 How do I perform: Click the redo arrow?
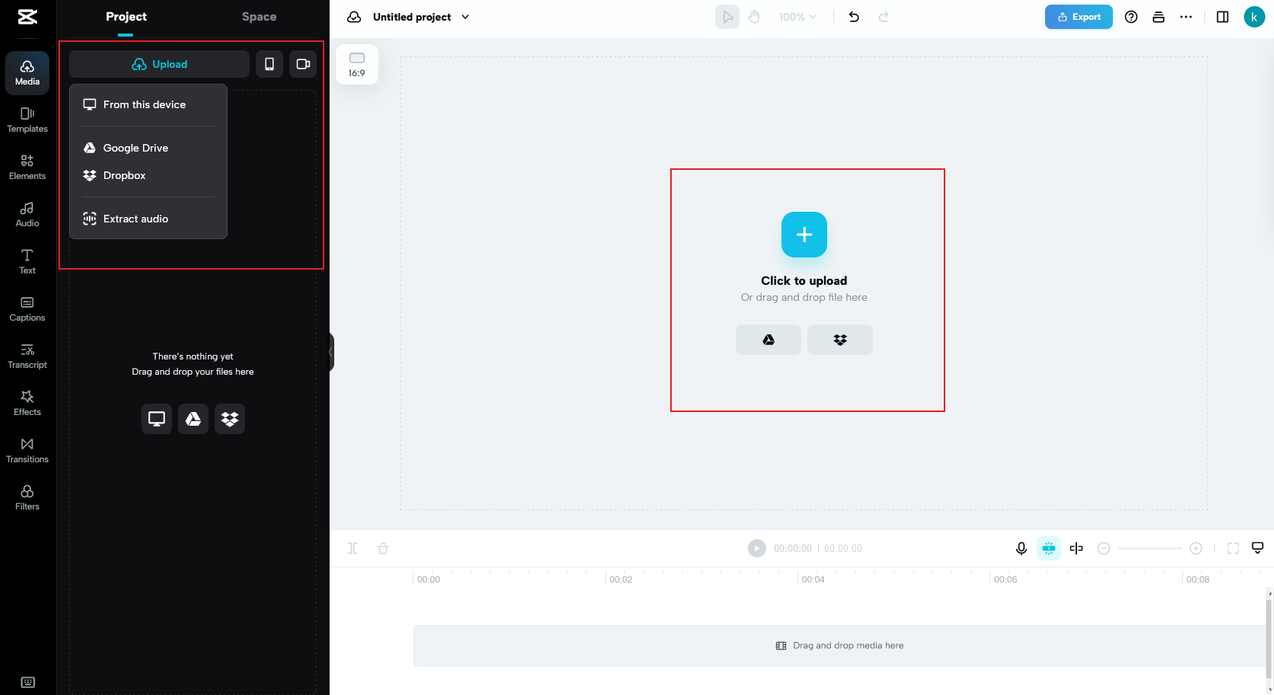click(883, 17)
